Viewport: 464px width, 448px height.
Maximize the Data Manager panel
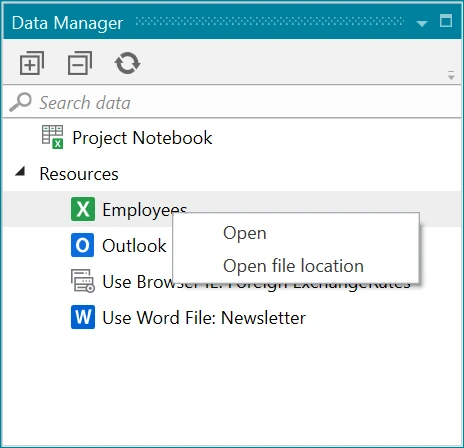click(446, 21)
